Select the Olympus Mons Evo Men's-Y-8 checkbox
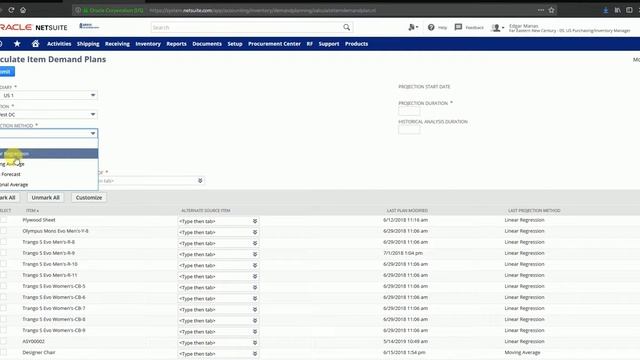 [4, 231]
